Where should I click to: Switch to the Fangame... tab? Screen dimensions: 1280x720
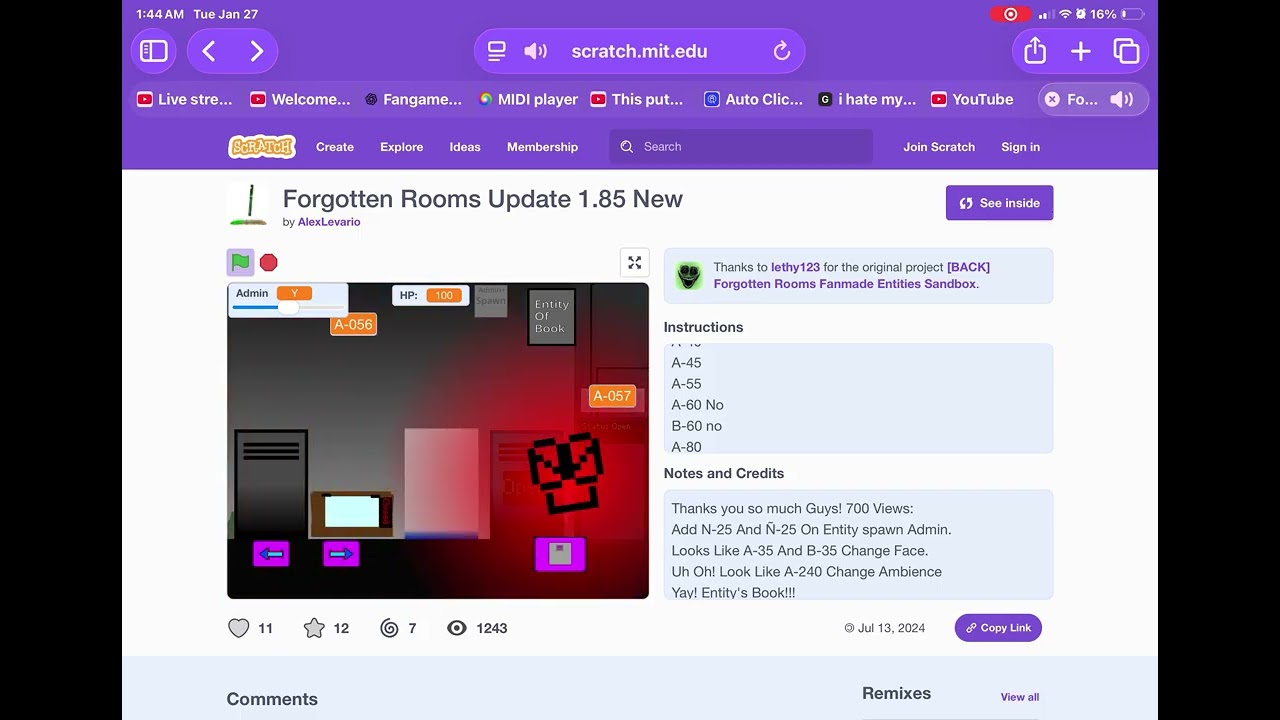point(413,99)
